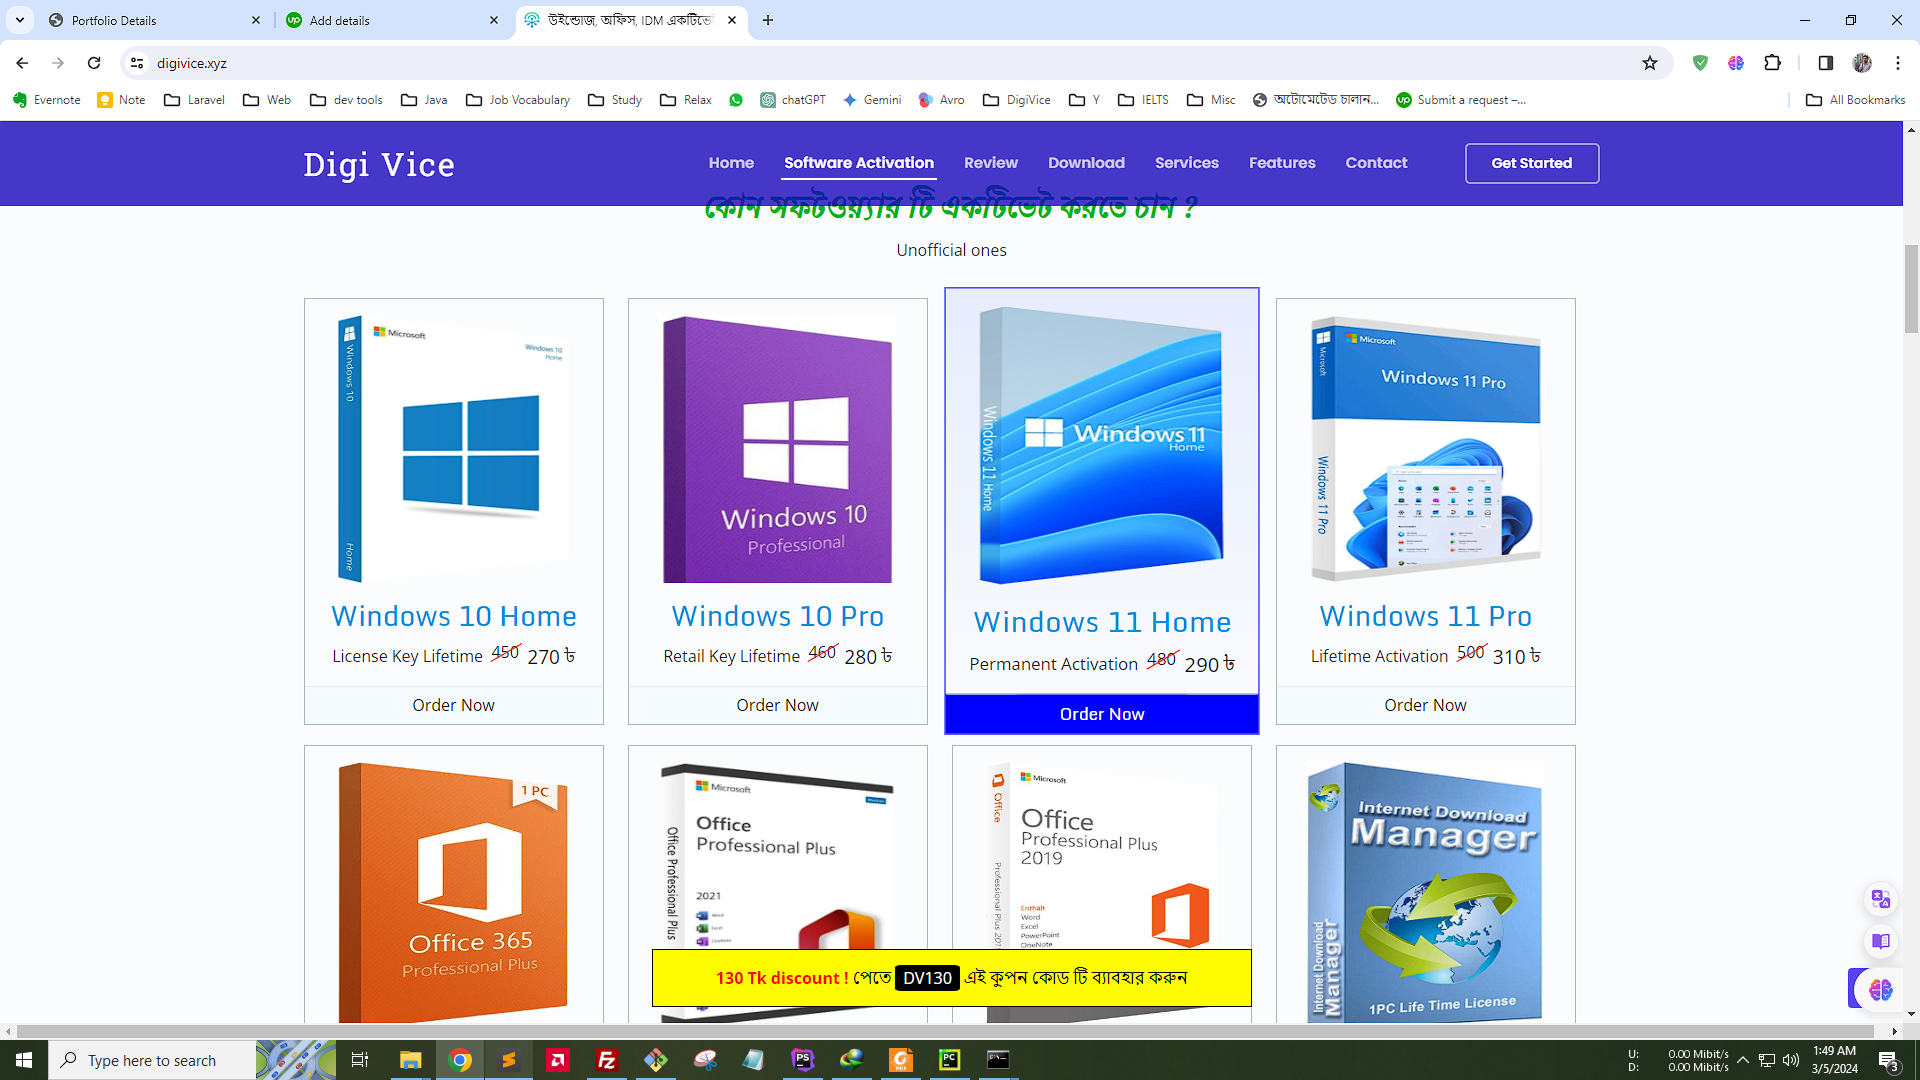Viewport: 1920px width, 1080px height.
Task: Launch FileZilla from the taskbar
Action: [x=606, y=1060]
